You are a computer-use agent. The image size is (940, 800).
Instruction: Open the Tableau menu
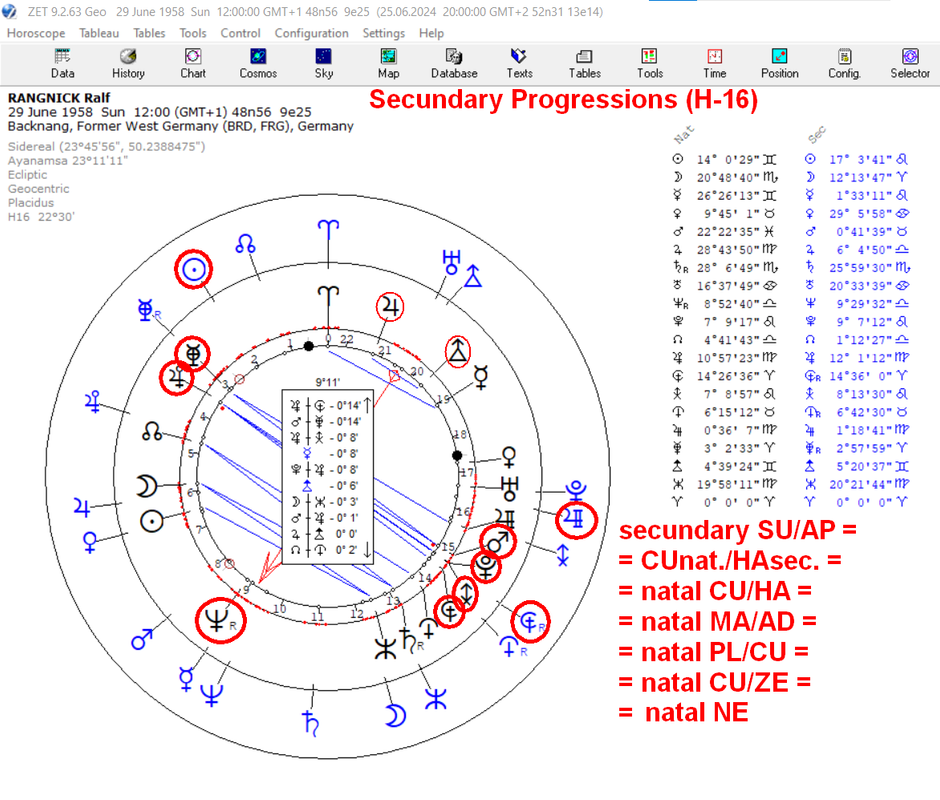pos(99,33)
